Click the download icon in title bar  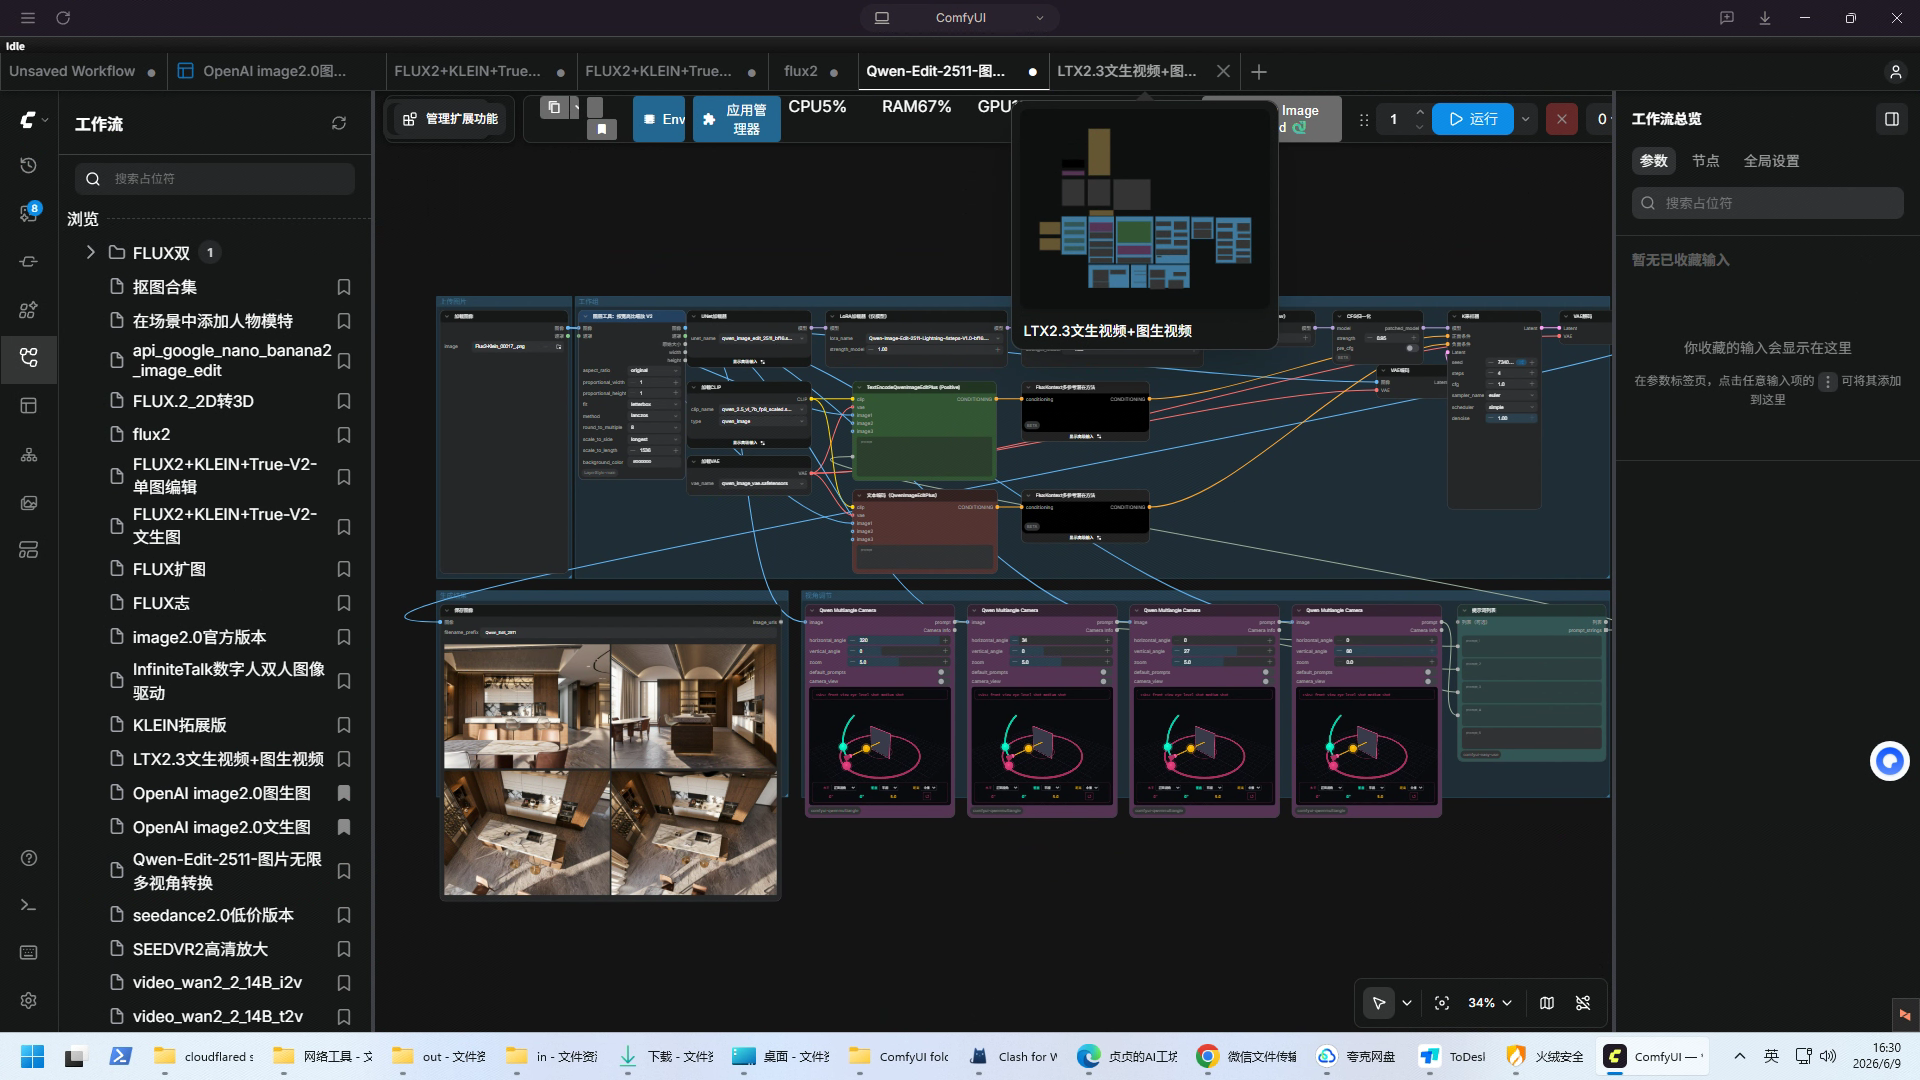[1765, 18]
